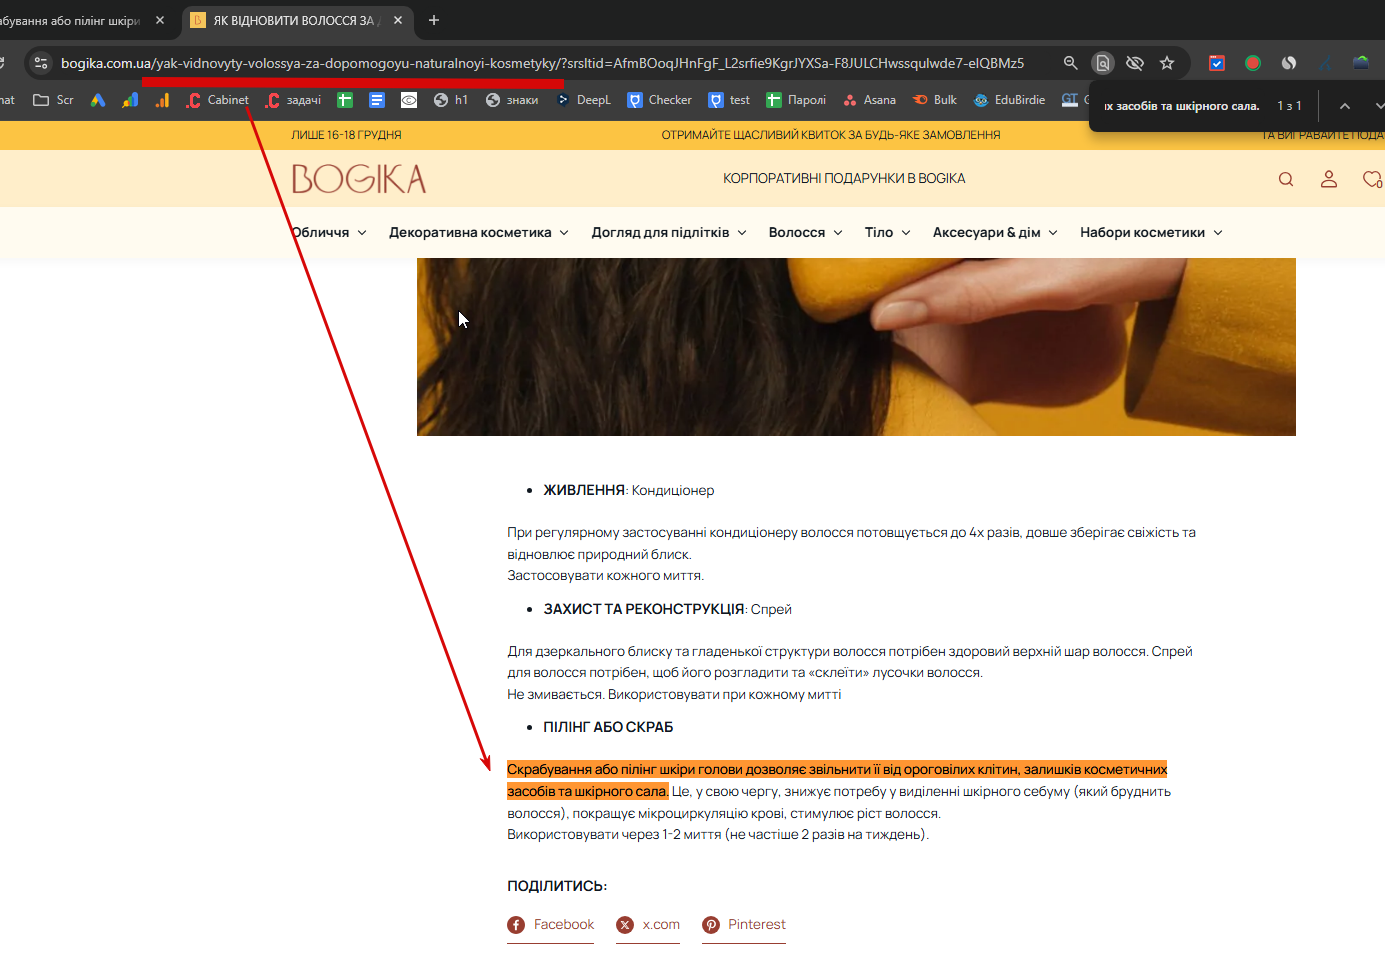Expand the Догляд для підлітків menu
The height and width of the screenshot is (955, 1385).
pyautogui.click(x=669, y=232)
